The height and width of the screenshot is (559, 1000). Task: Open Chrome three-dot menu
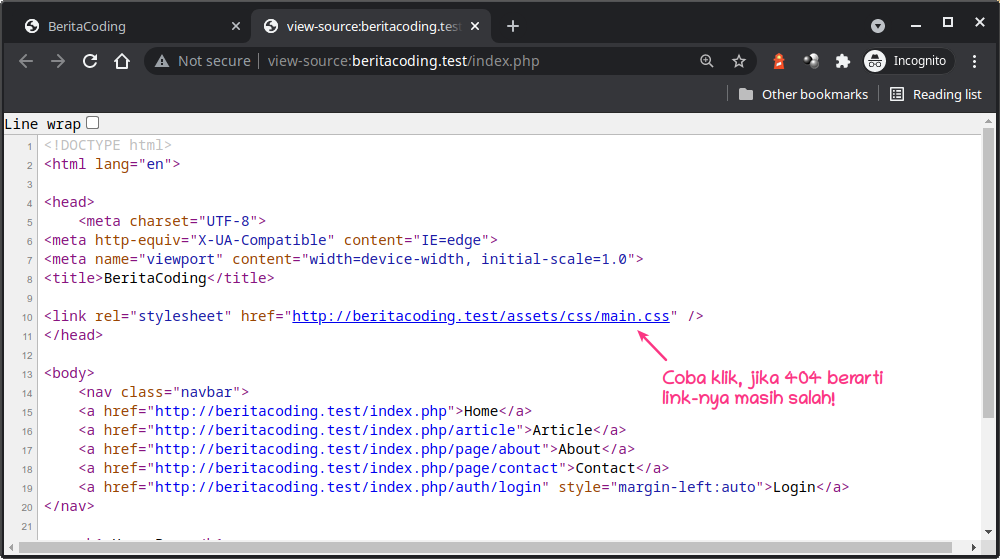pos(975,61)
